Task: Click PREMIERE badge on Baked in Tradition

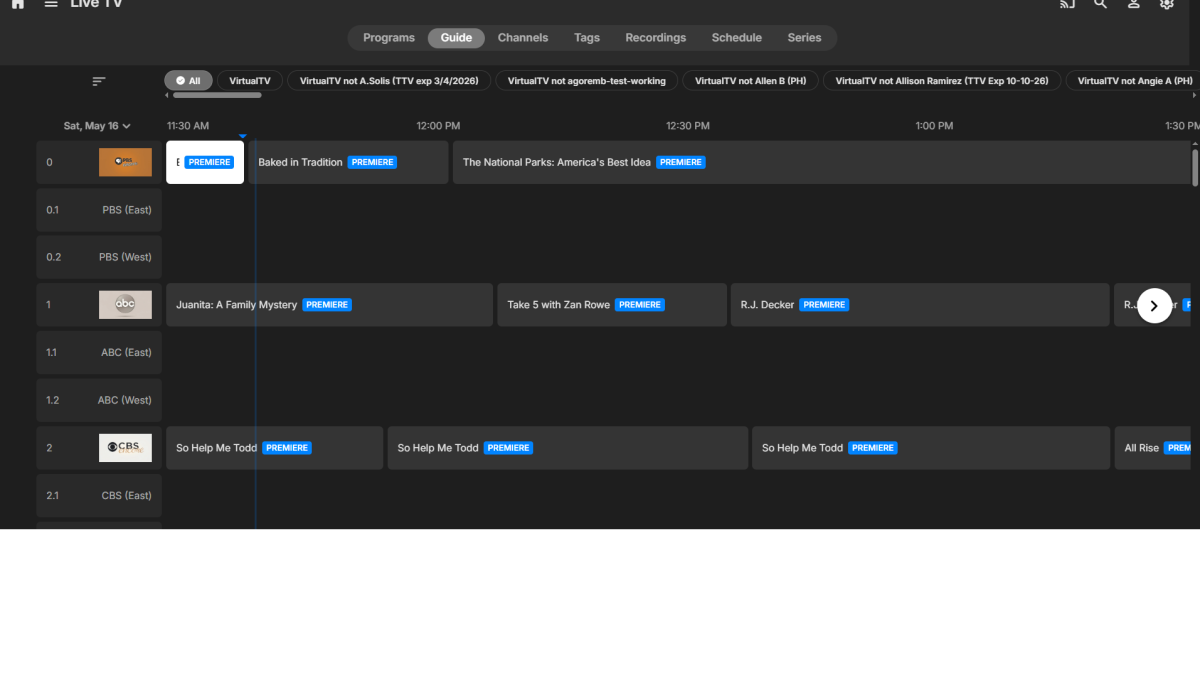Action: 372,162
